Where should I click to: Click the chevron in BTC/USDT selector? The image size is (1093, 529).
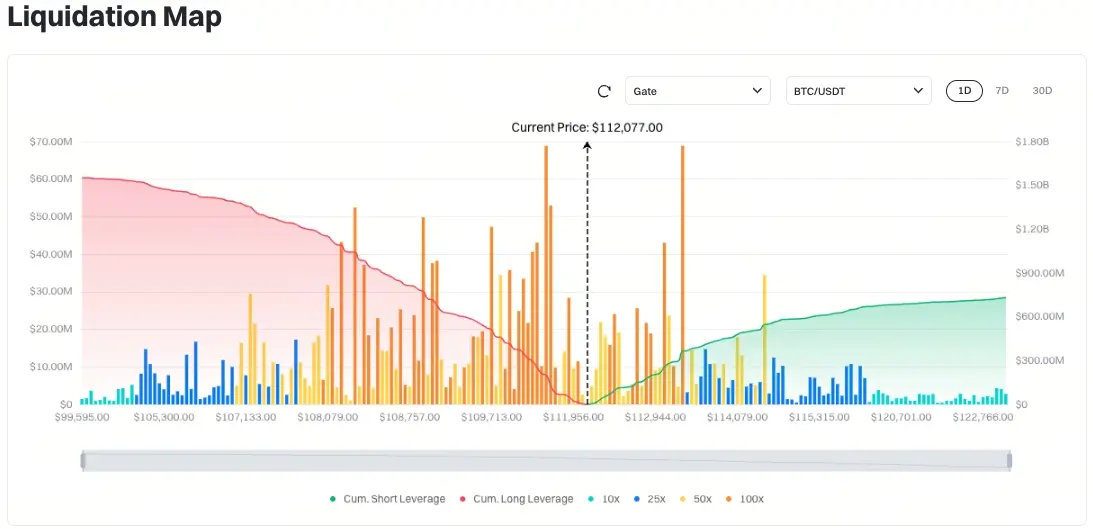(918, 91)
